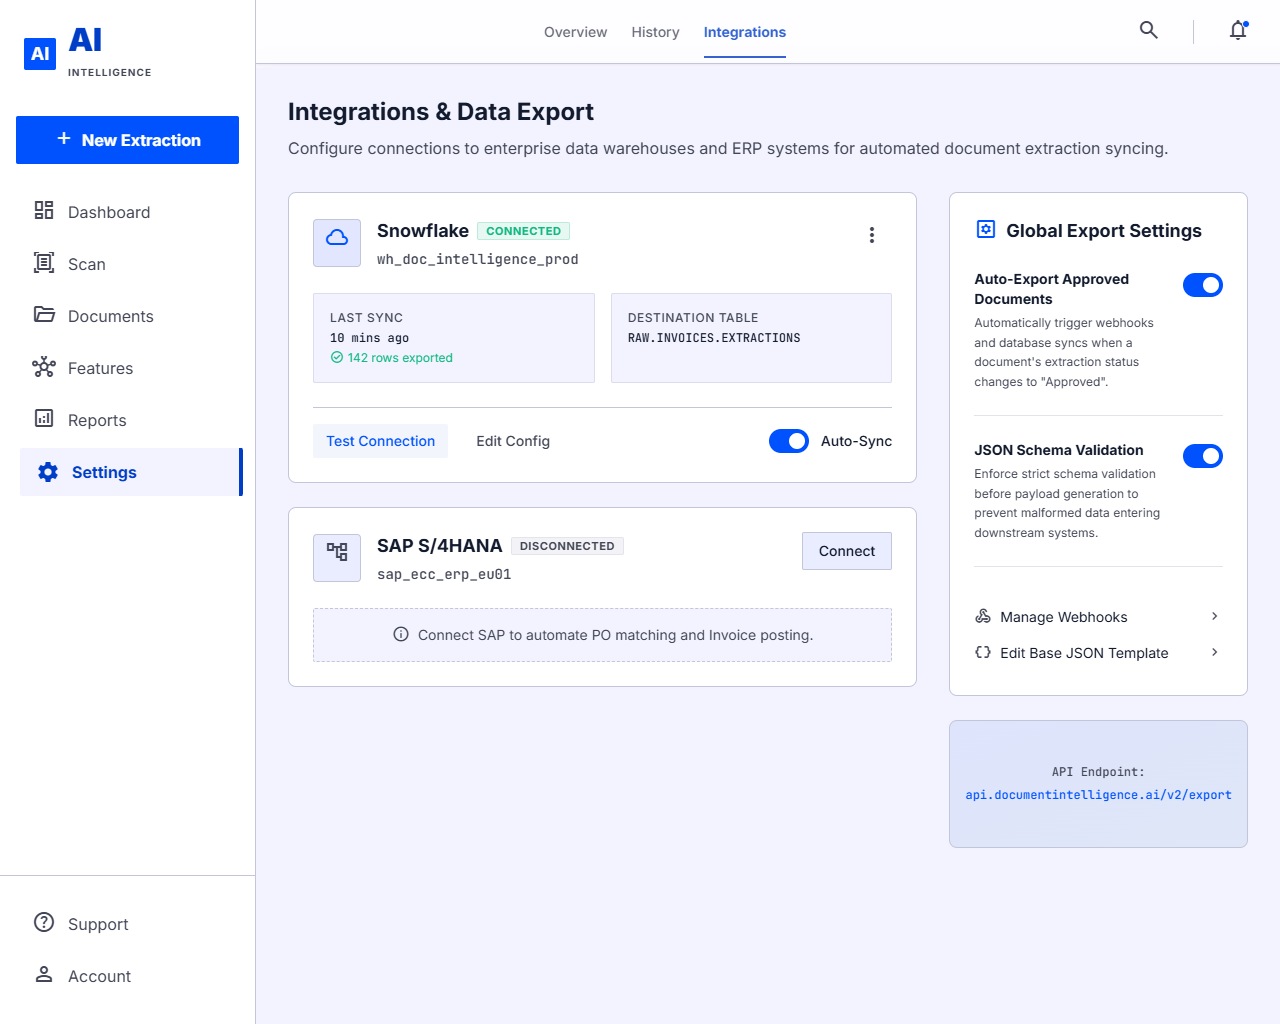Click the Account person icon
The image size is (1280, 1024).
tap(44, 974)
